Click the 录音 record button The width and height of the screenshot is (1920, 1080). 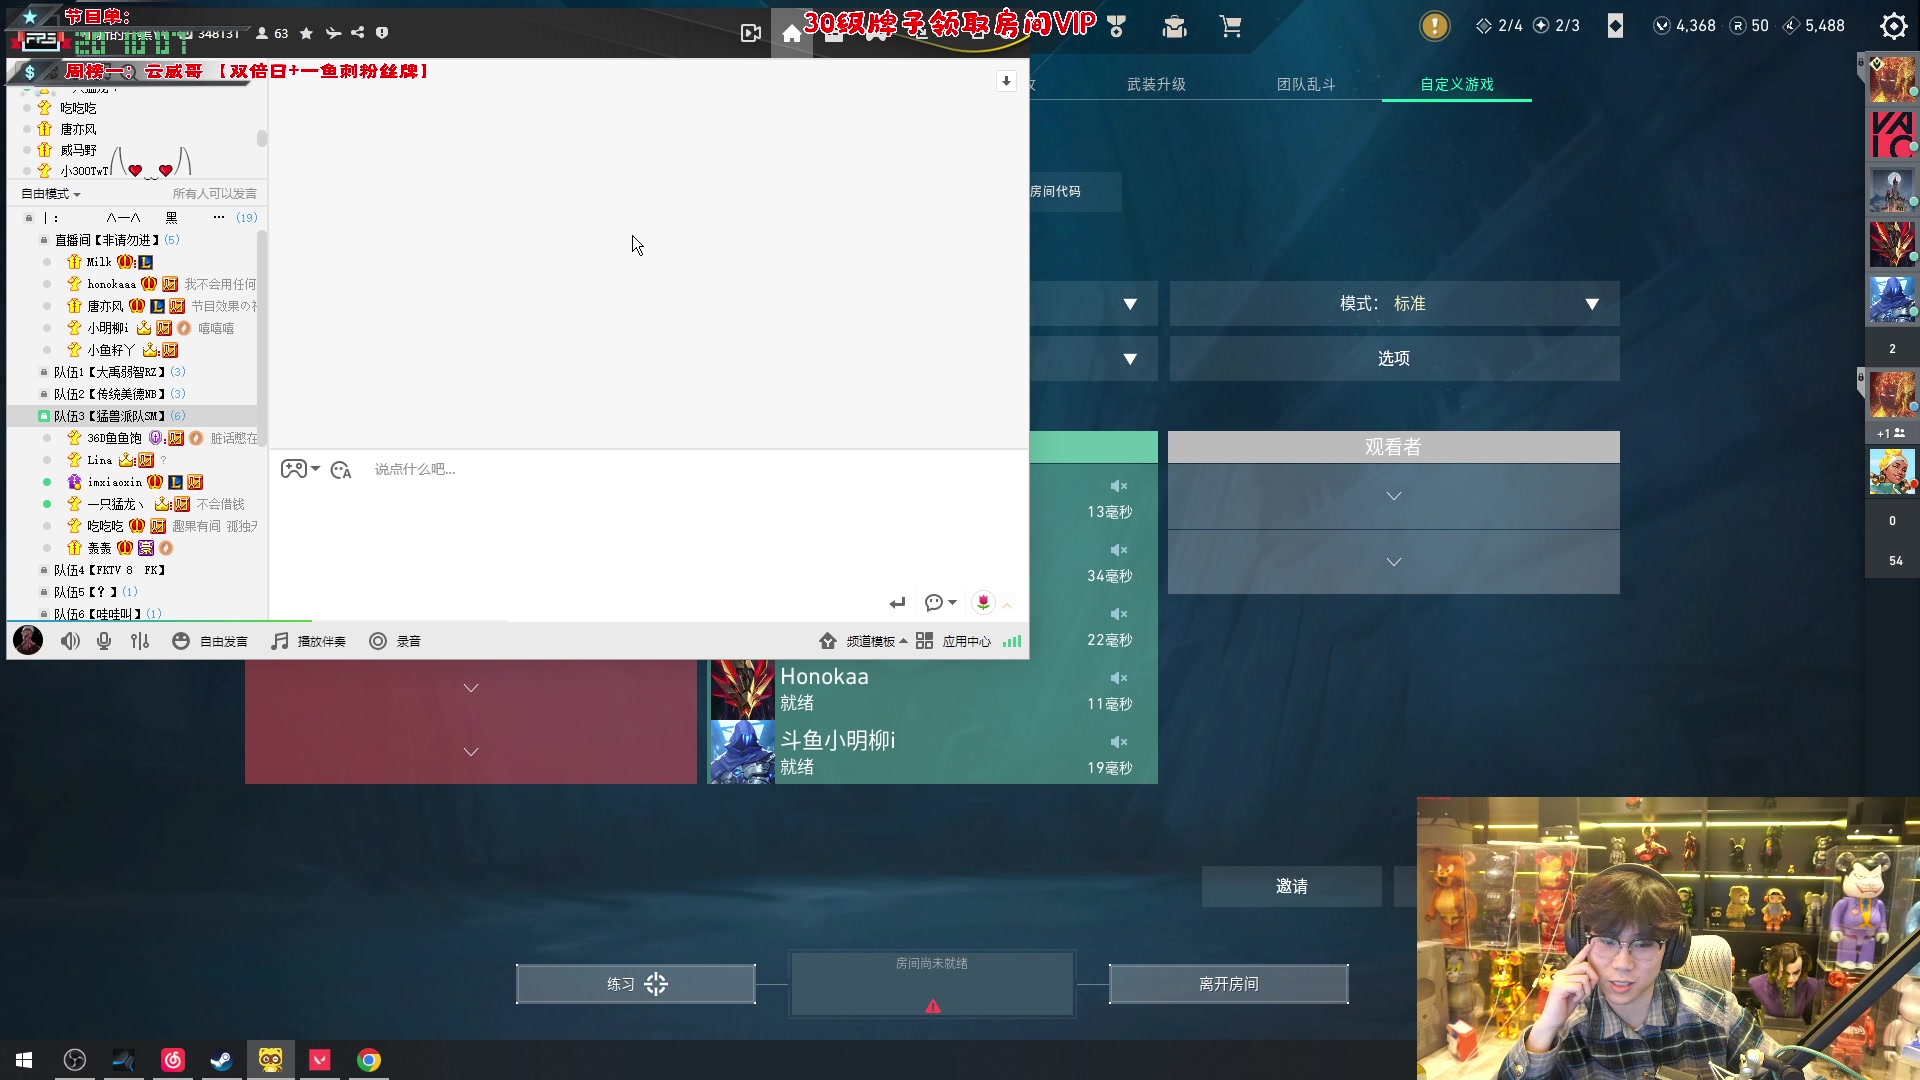378,641
